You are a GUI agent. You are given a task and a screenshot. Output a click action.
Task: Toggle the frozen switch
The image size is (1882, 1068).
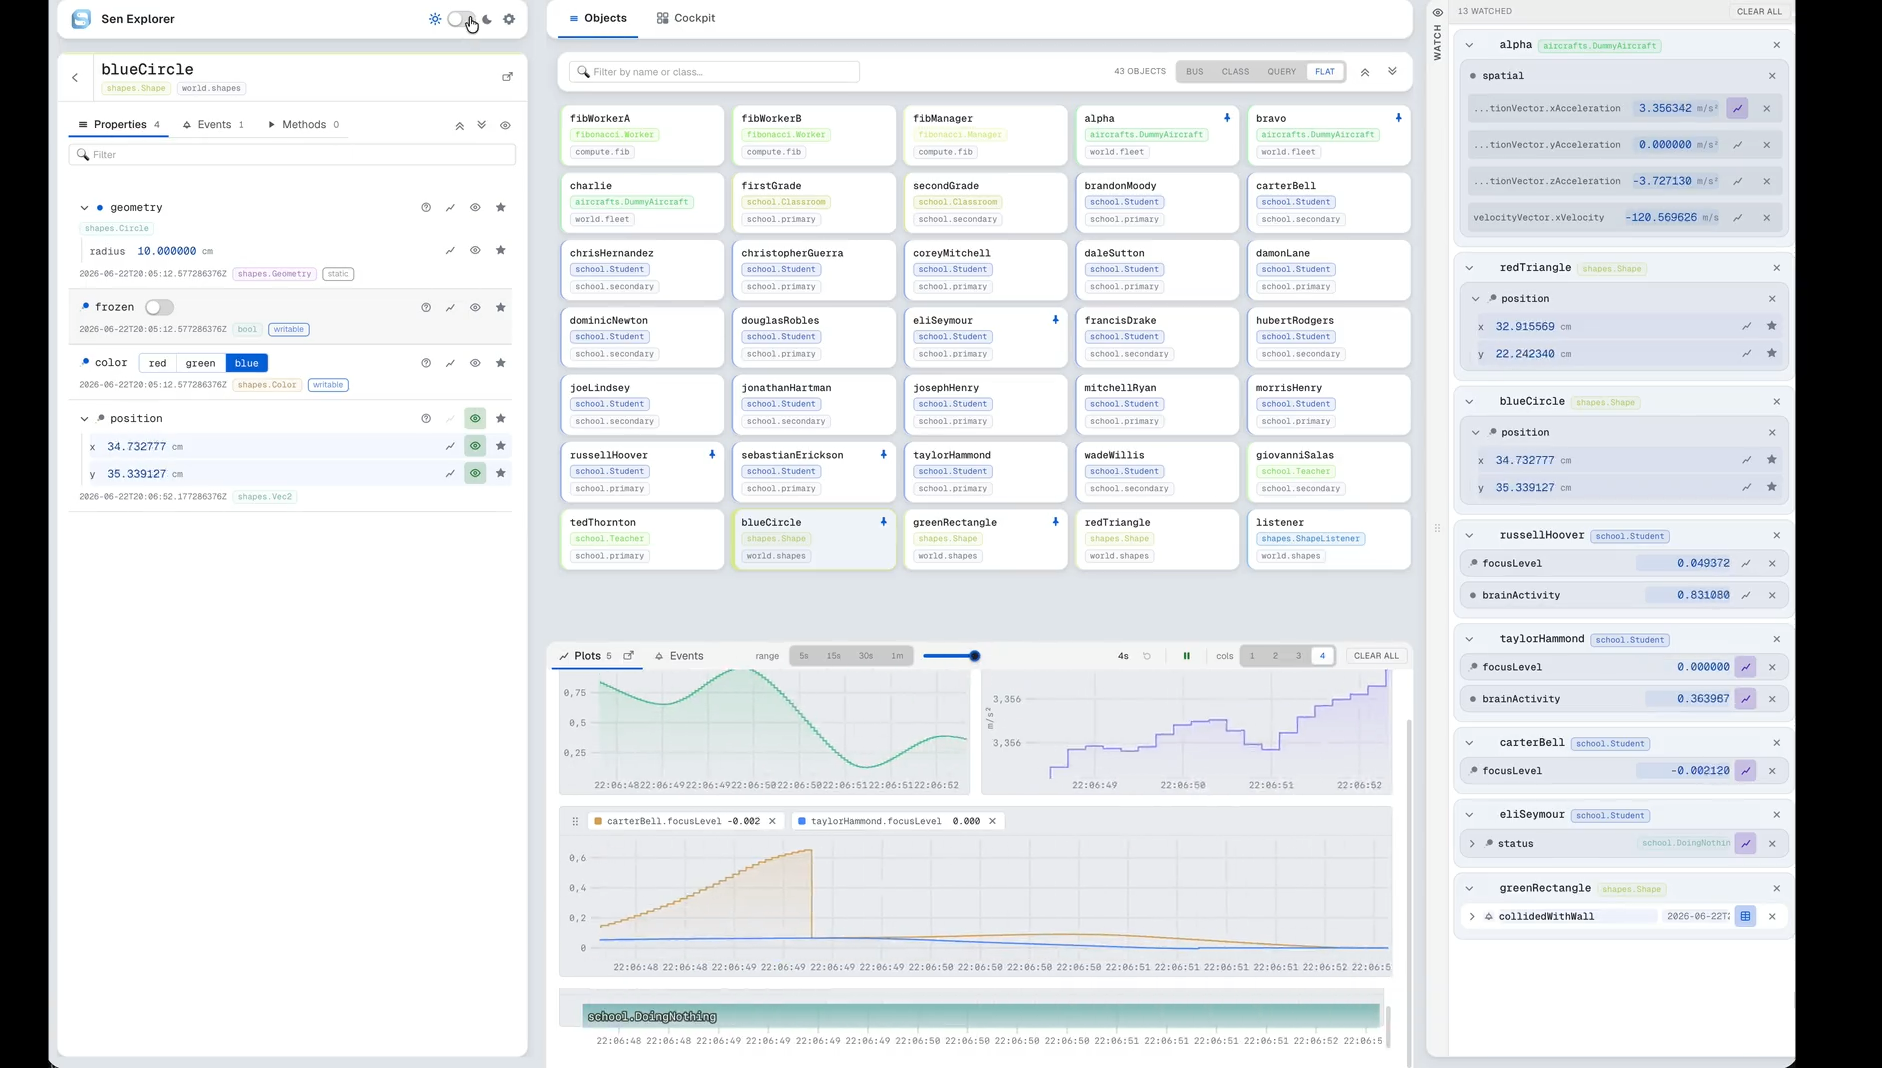pyautogui.click(x=159, y=307)
